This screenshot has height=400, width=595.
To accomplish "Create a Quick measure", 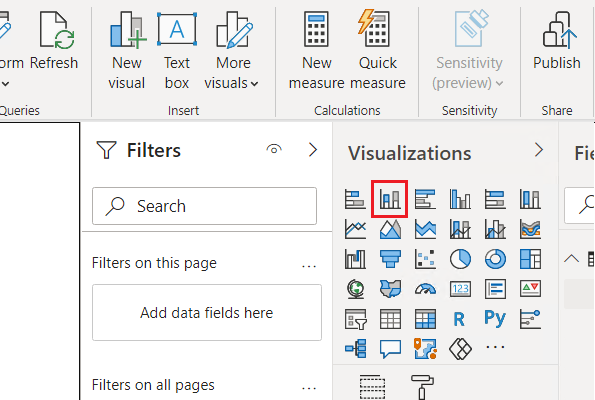I will pos(378,50).
